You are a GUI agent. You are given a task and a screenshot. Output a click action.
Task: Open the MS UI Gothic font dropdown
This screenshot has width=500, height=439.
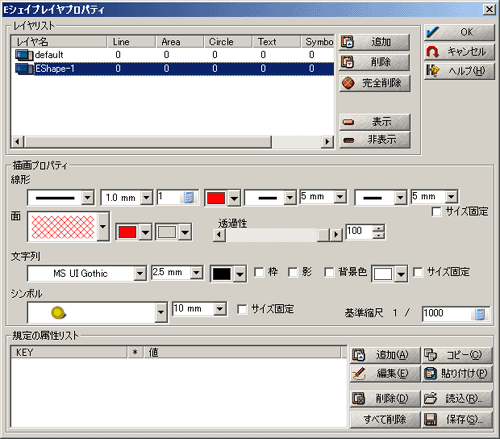pyautogui.click(x=140, y=274)
